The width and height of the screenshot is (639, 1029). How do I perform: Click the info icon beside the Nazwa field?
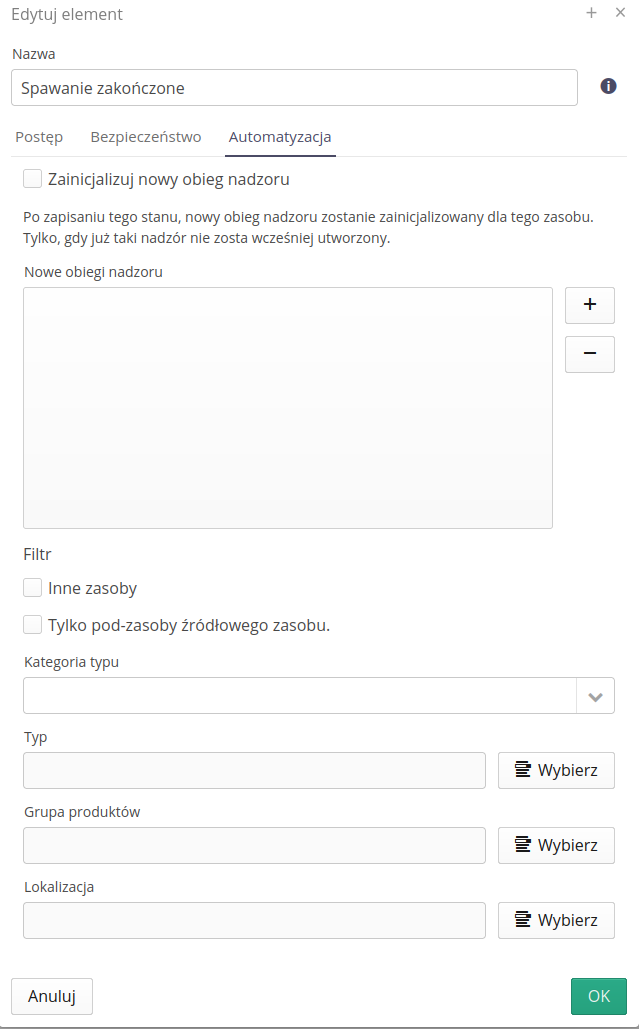click(608, 86)
